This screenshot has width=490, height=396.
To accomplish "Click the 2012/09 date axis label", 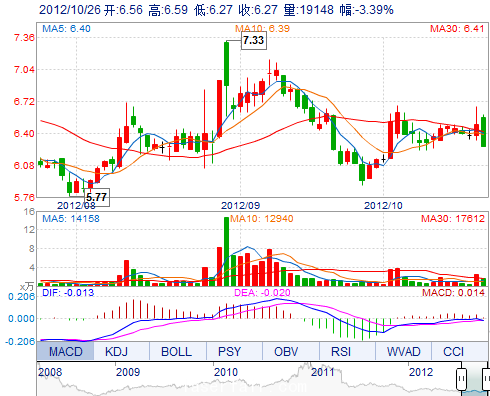I will click(x=240, y=205).
